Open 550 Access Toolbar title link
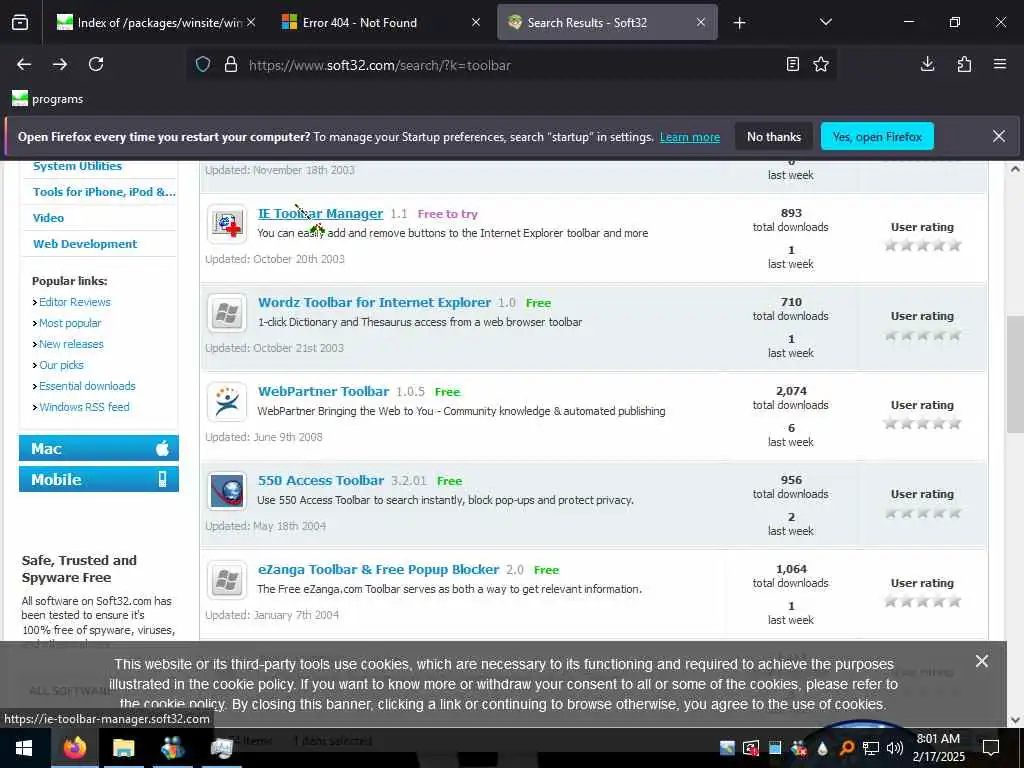1024x768 pixels. pos(321,481)
